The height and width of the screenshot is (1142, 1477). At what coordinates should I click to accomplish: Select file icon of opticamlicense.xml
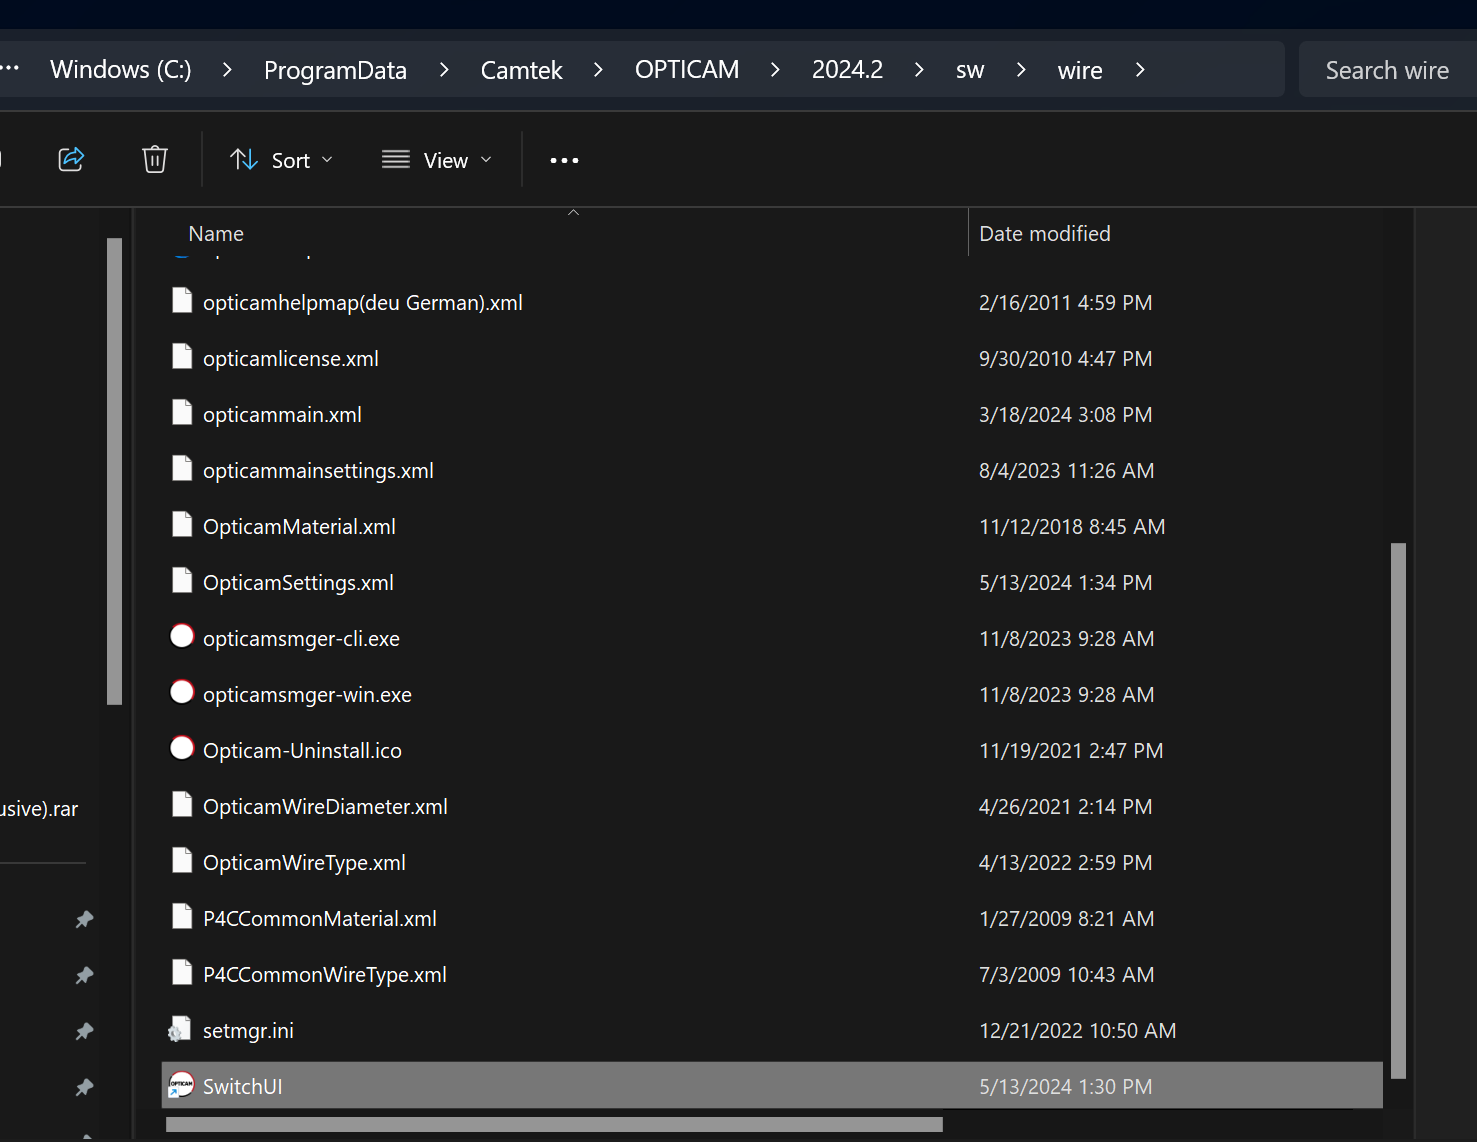(x=182, y=357)
